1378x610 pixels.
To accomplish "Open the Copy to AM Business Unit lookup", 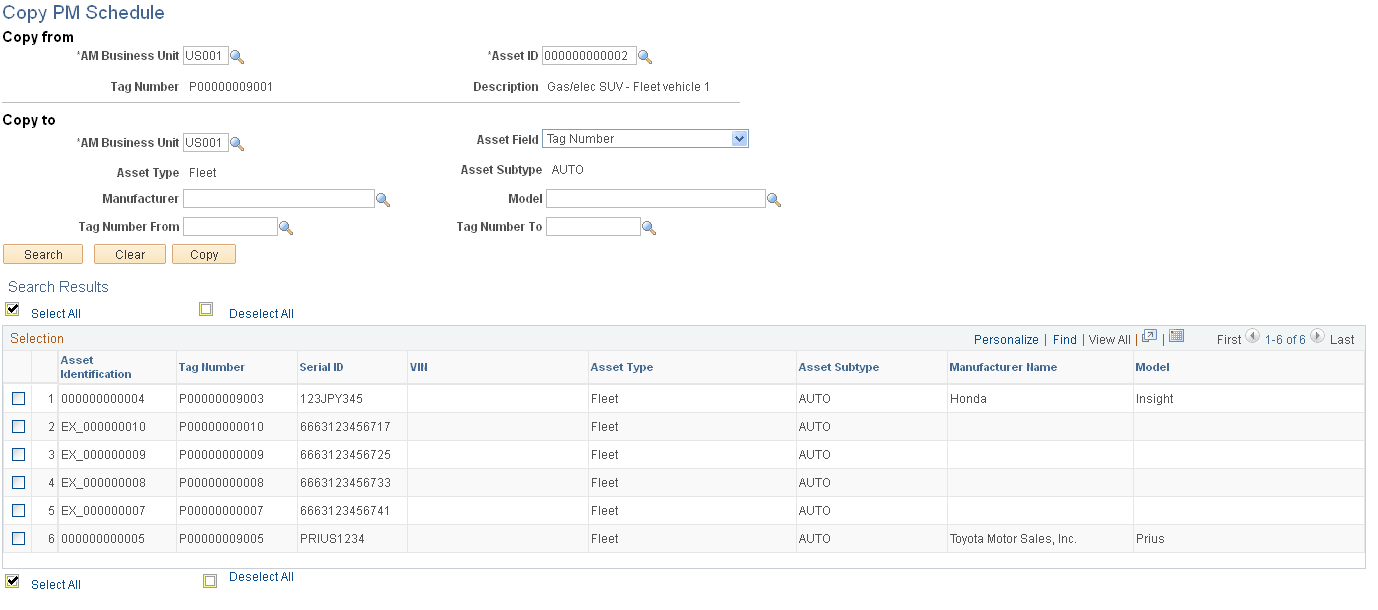I will (236, 142).
